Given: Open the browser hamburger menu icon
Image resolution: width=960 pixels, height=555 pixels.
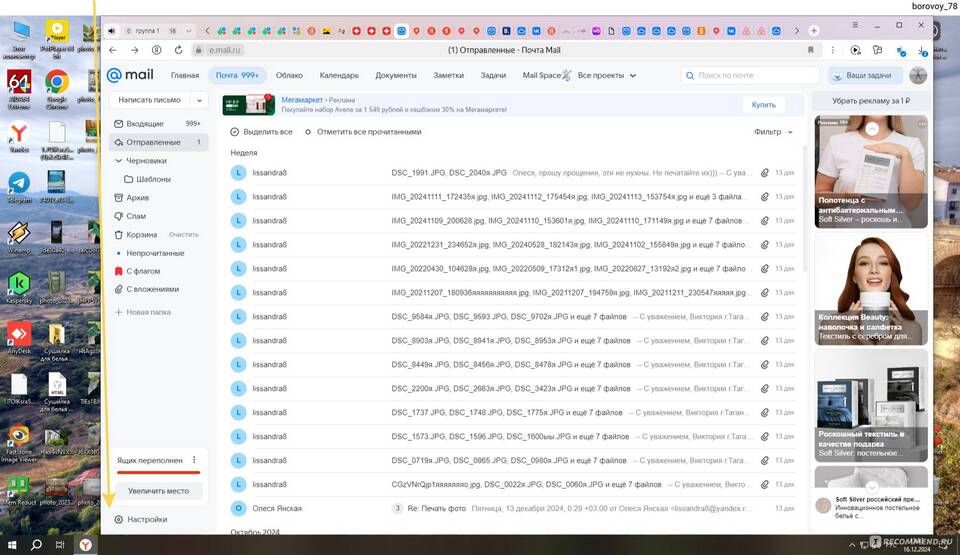Looking at the screenshot, I should coord(855,25).
